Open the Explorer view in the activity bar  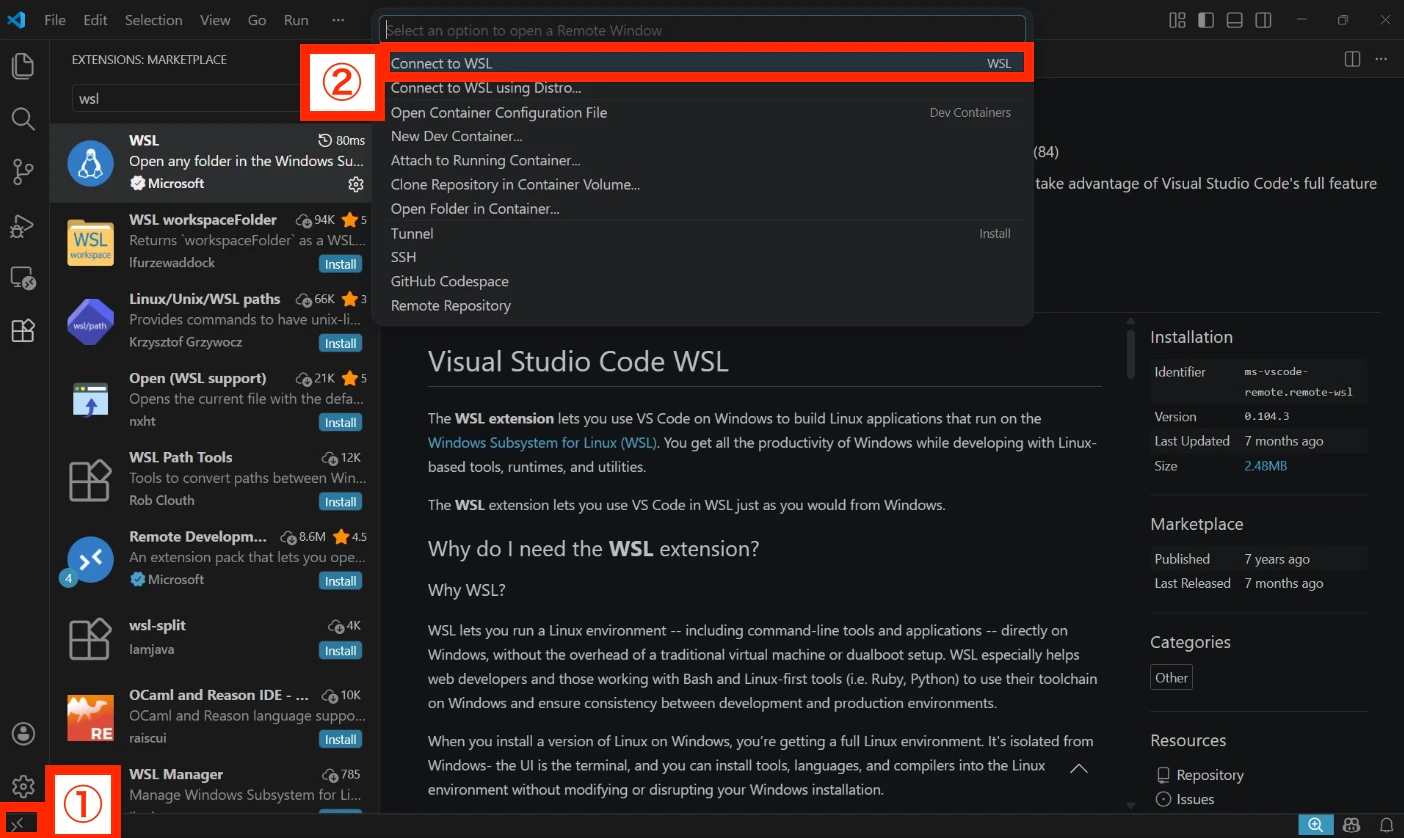coord(23,67)
